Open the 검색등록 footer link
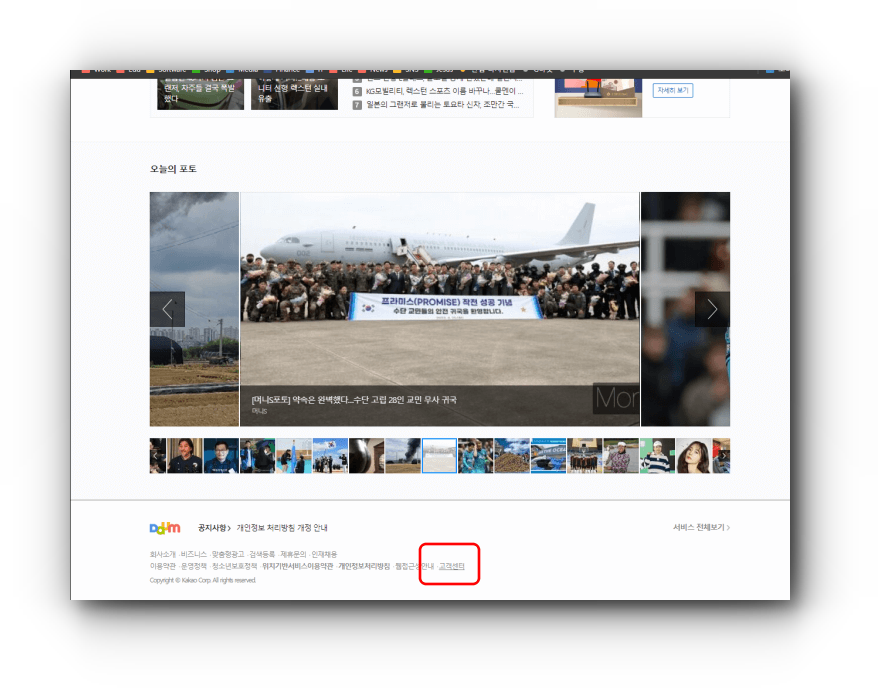This screenshot has width=878, height=688. coord(262,554)
